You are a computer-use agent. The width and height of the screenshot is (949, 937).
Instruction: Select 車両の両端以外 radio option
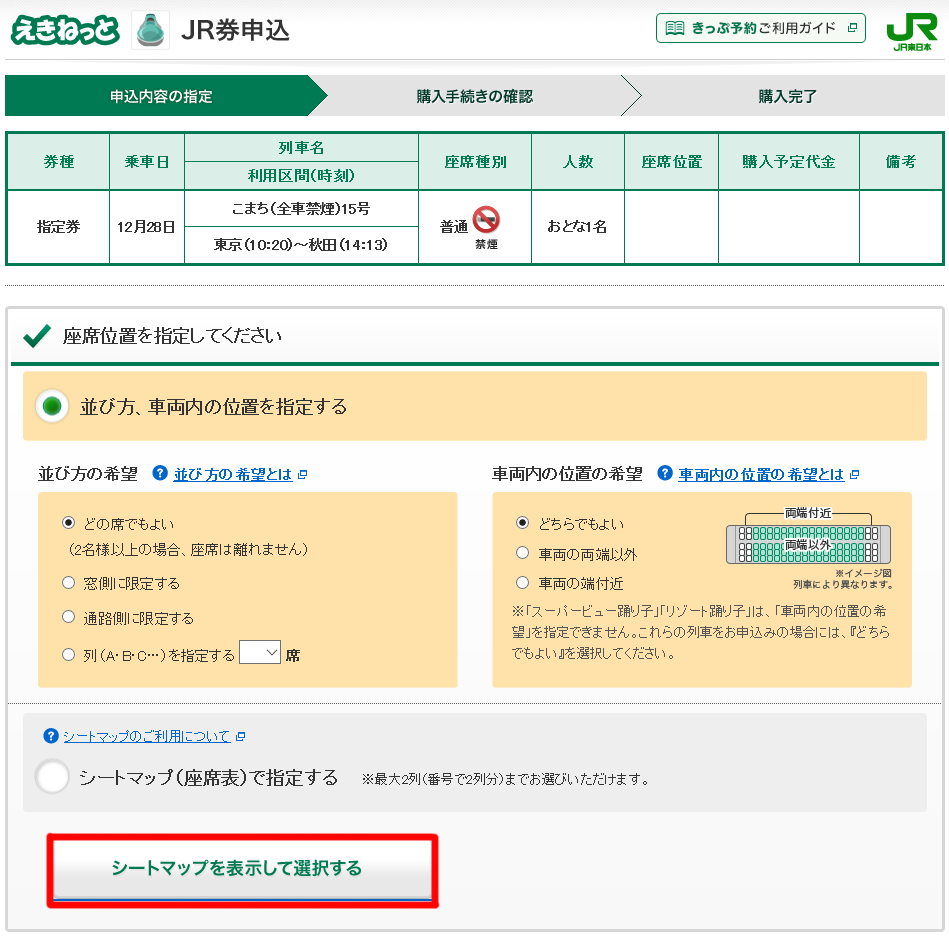pyautogui.click(x=522, y=553)
